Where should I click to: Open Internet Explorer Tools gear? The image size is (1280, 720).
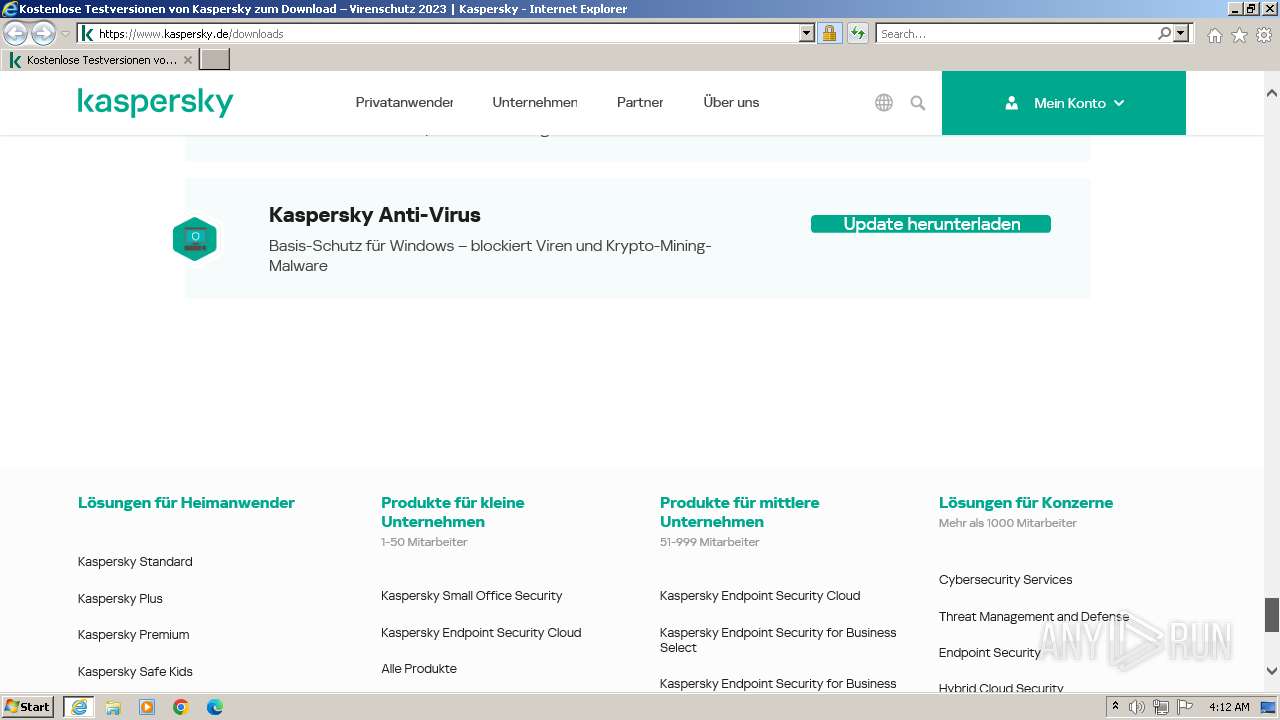[x=1264, y=35]
